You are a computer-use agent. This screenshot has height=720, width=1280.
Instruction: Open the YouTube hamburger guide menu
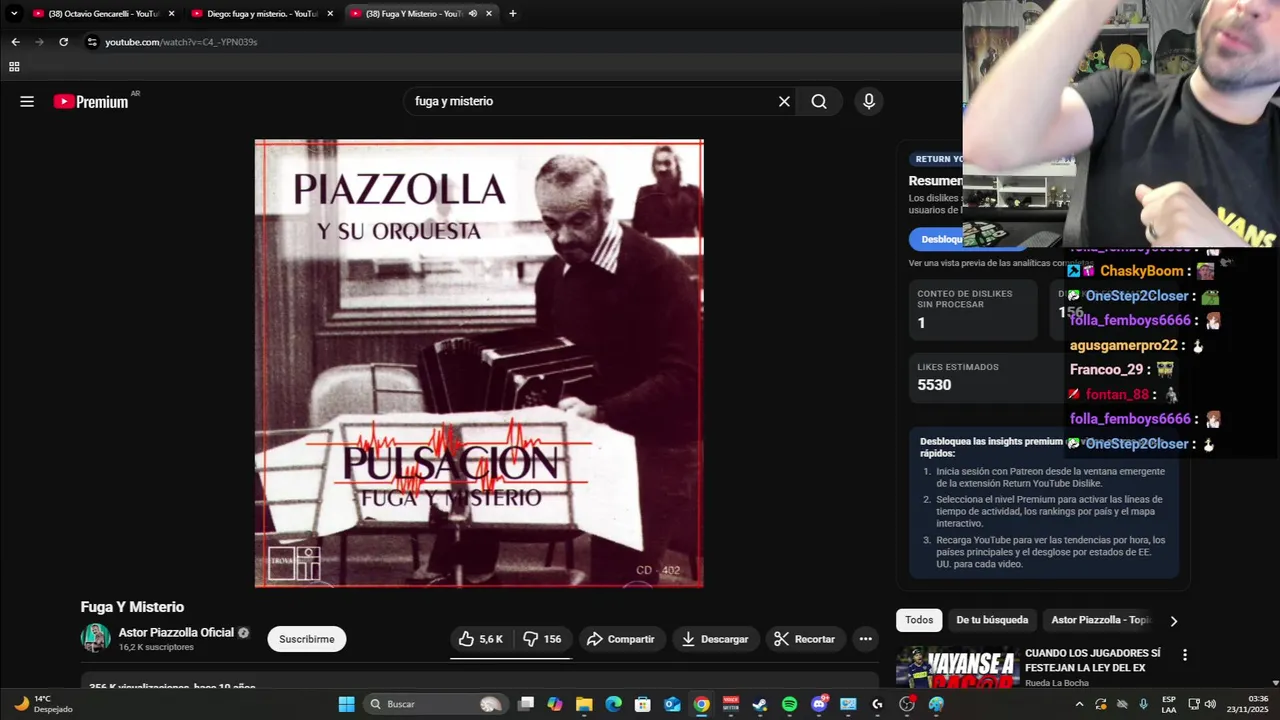pos(27,101)
